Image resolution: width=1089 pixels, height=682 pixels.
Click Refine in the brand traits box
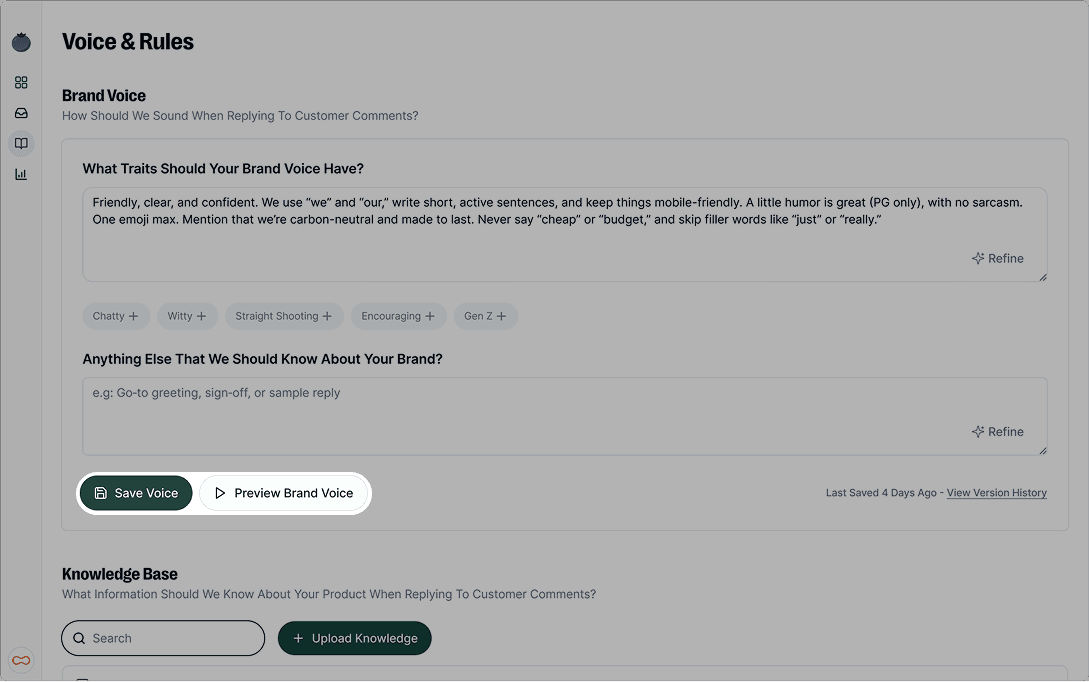click(997, 258)
